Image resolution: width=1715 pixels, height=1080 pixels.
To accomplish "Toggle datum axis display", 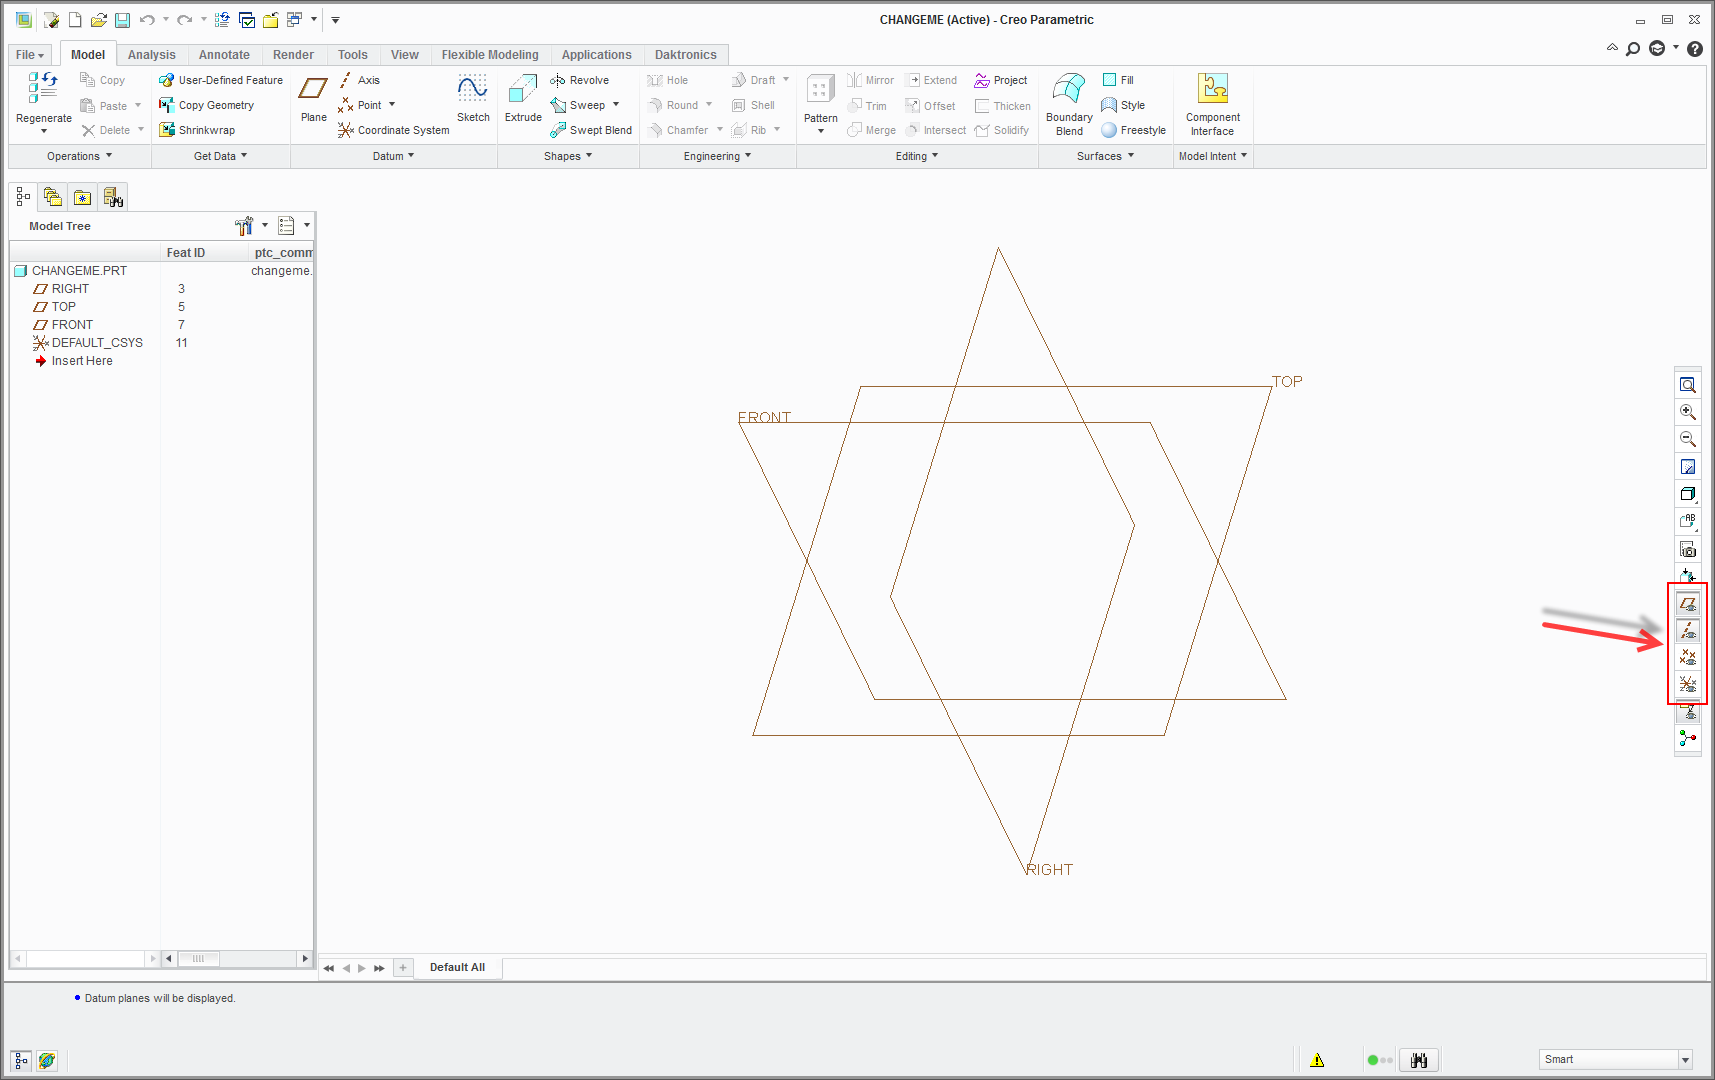I will point(1688,630).
